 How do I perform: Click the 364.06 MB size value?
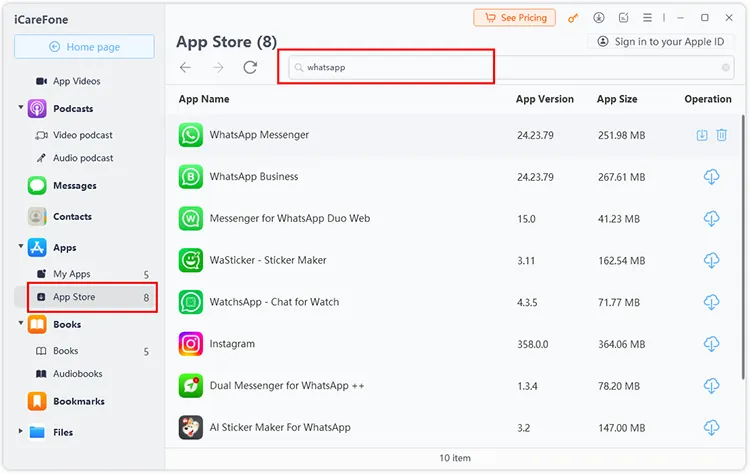(x=621, y=344)
